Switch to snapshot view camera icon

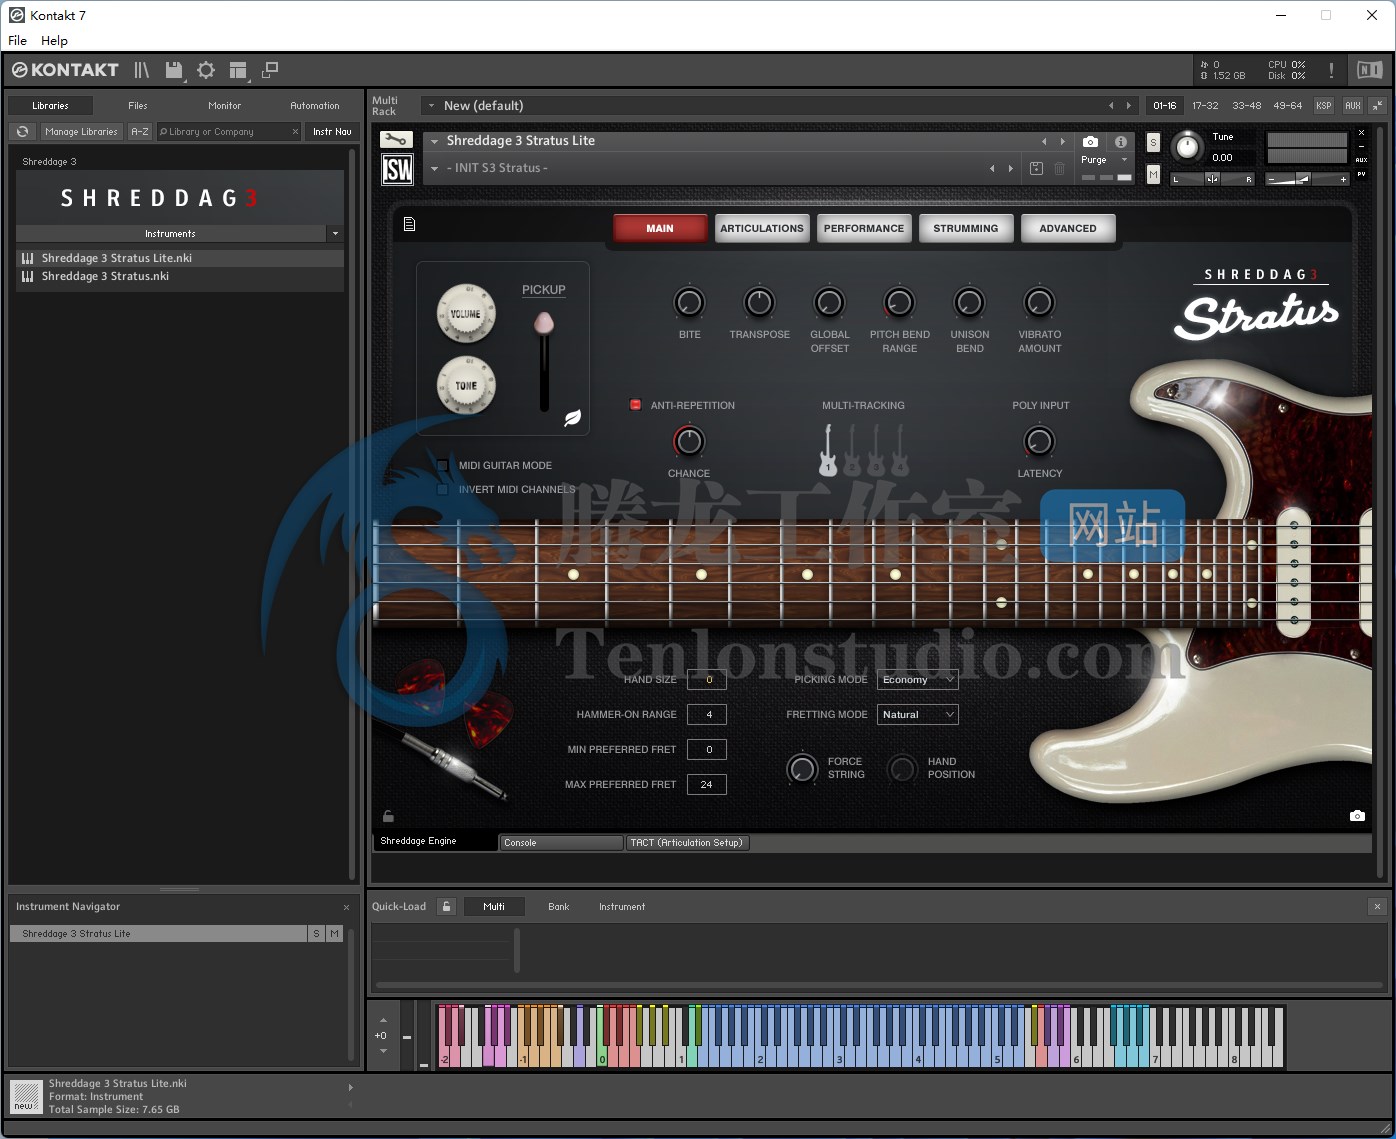pyautogui.click(x=1091, y=142)
